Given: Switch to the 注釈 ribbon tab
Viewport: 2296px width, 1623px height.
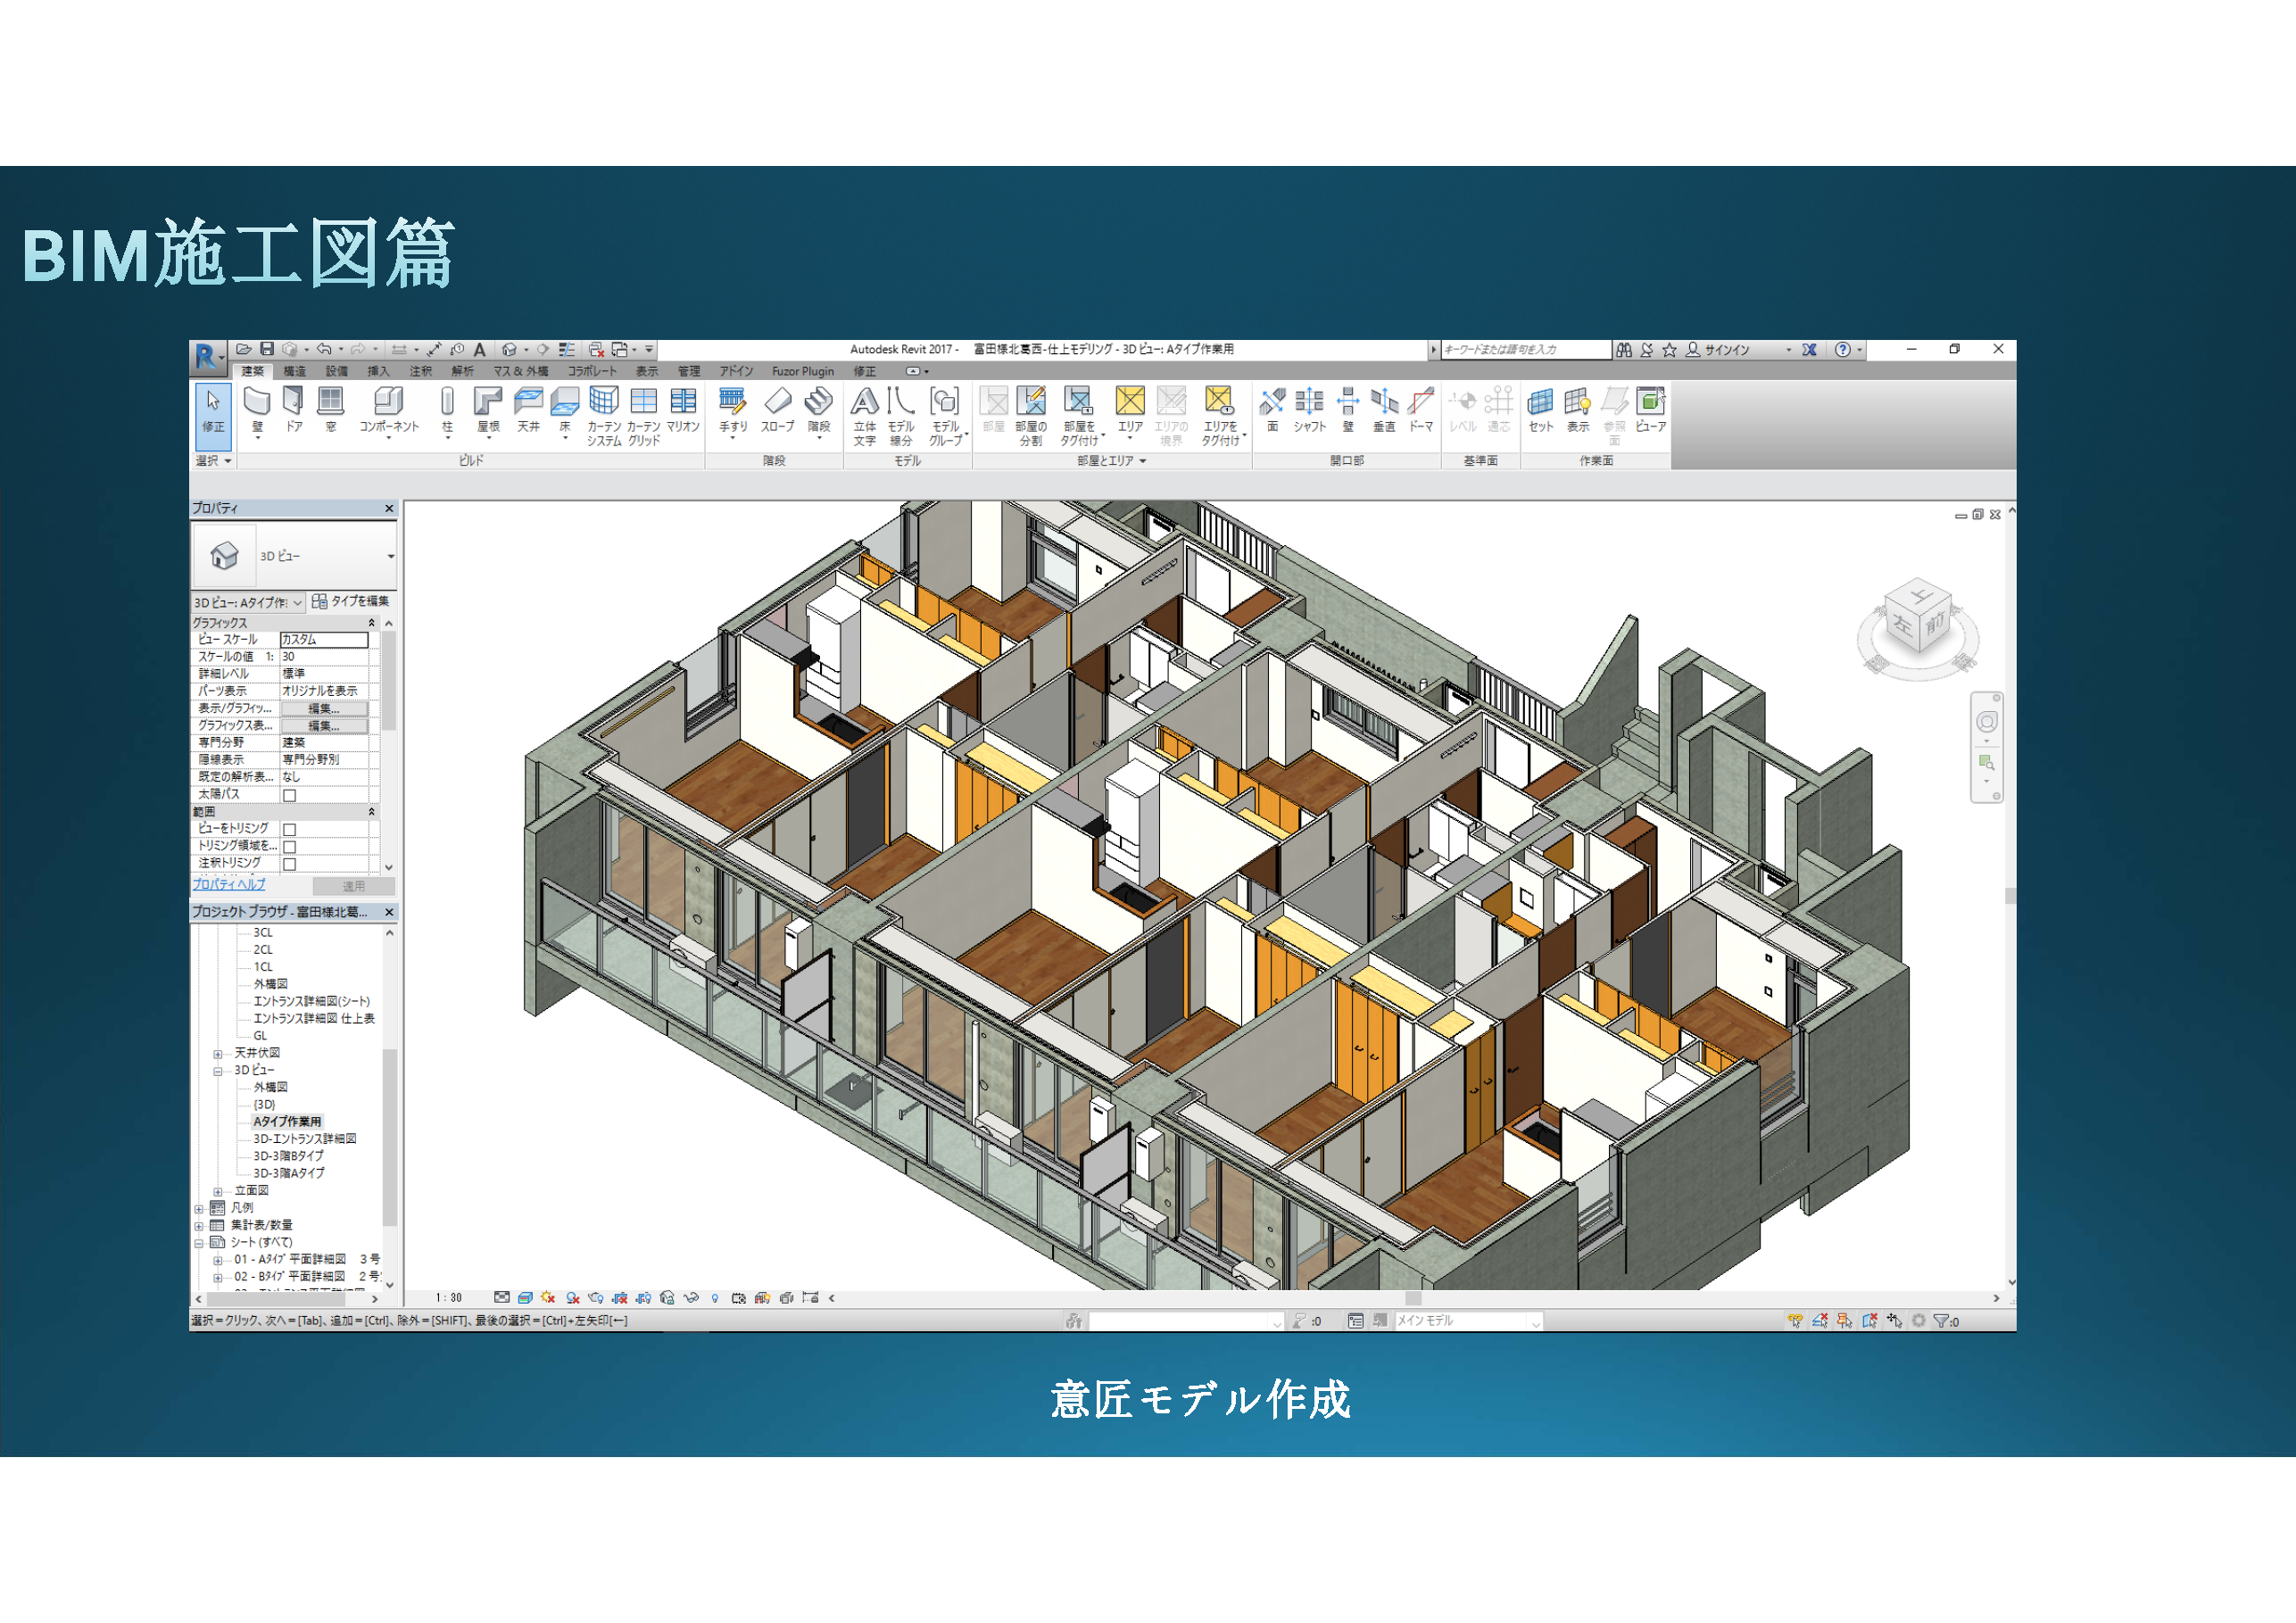Looking at the screenshot, I should (x=420, y=371).
